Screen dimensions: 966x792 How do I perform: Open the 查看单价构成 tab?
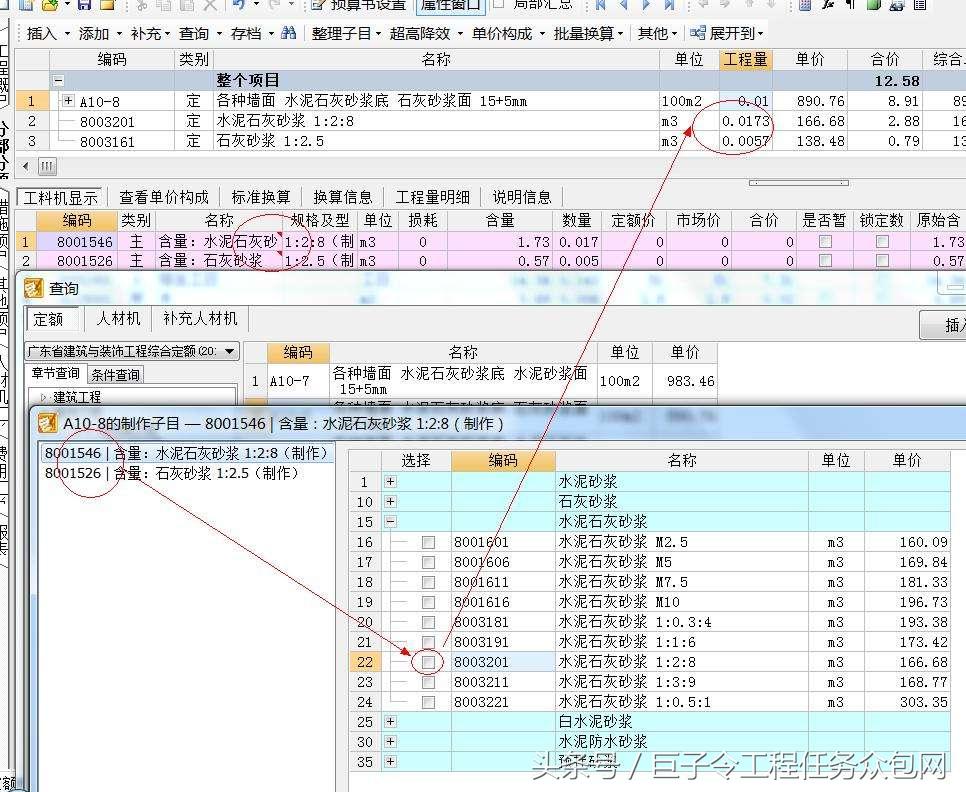[164, 197]
